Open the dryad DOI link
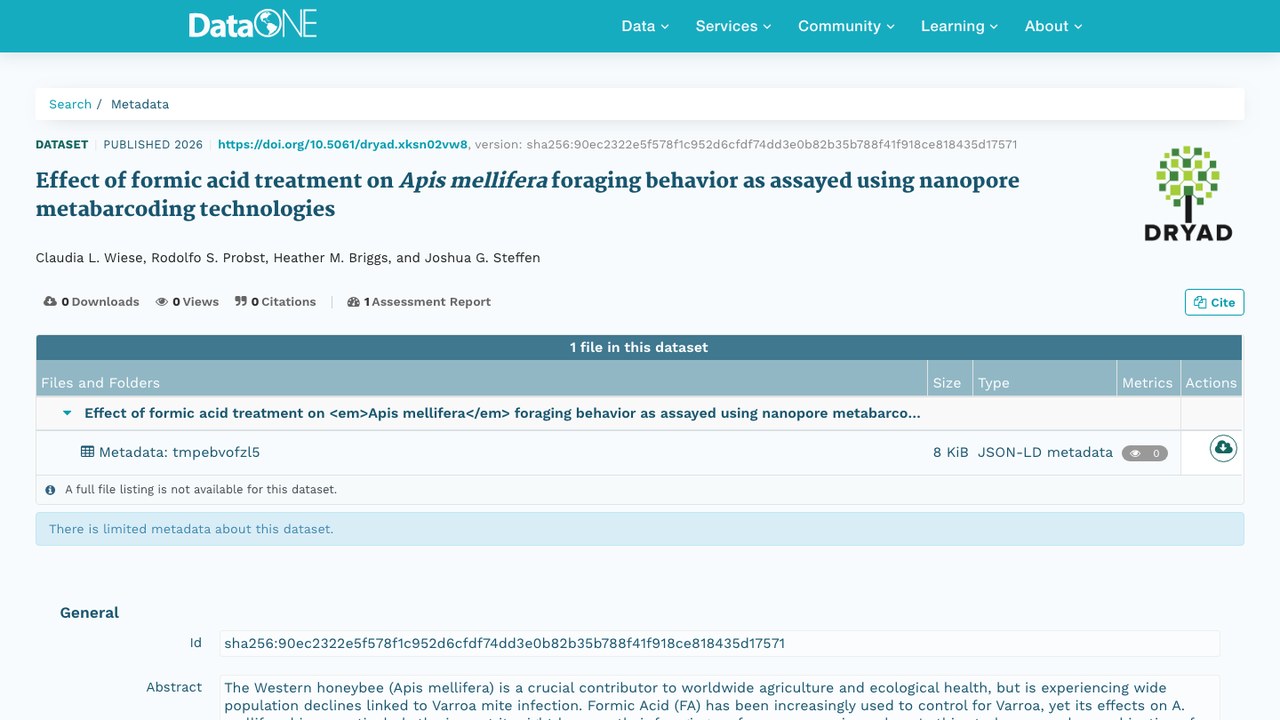1280x720 pixels. coord(343,144)
